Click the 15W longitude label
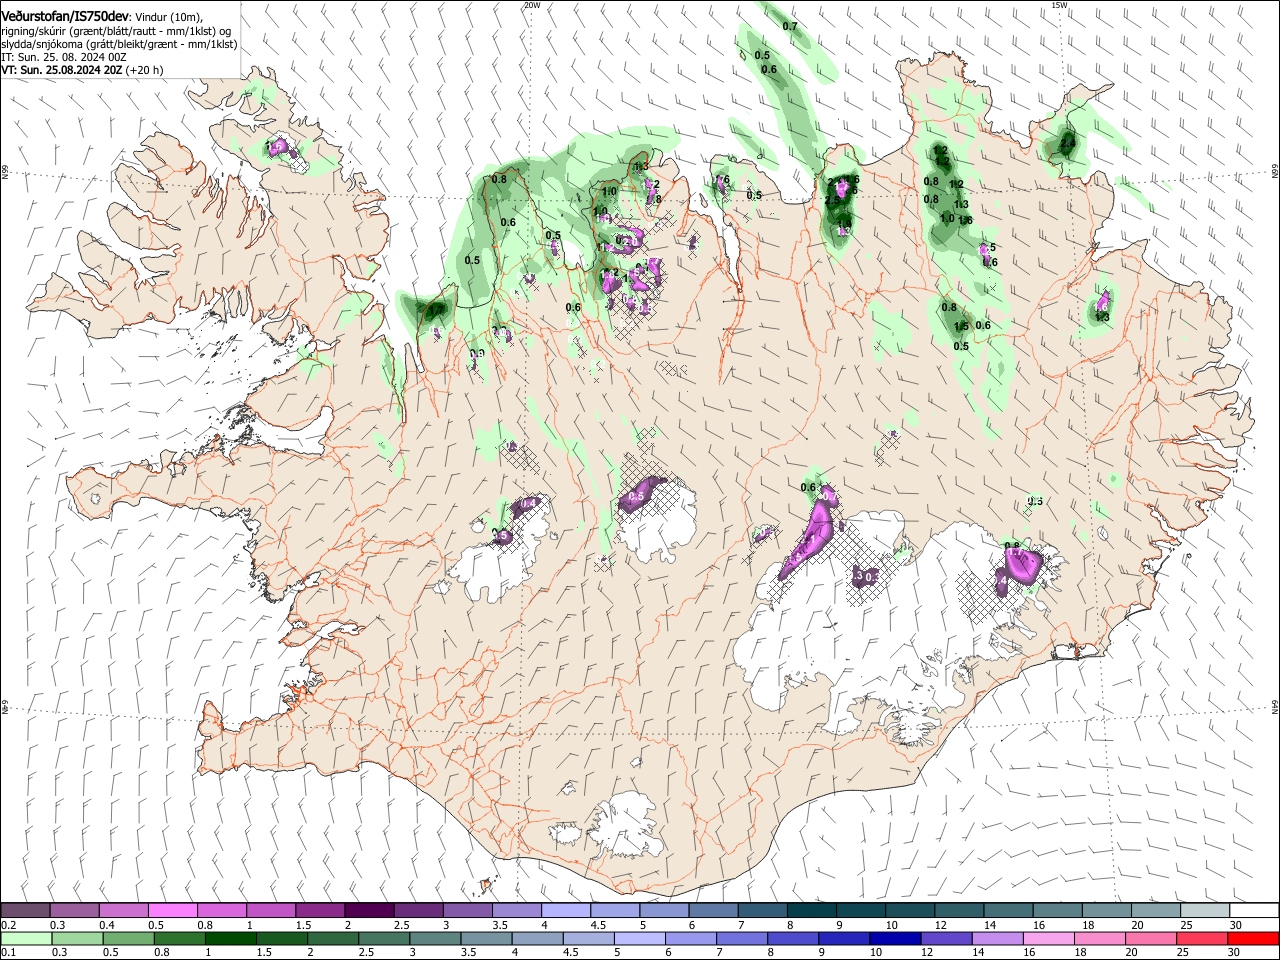This screenshot has width=1280, height=960. coord(1060,5)
